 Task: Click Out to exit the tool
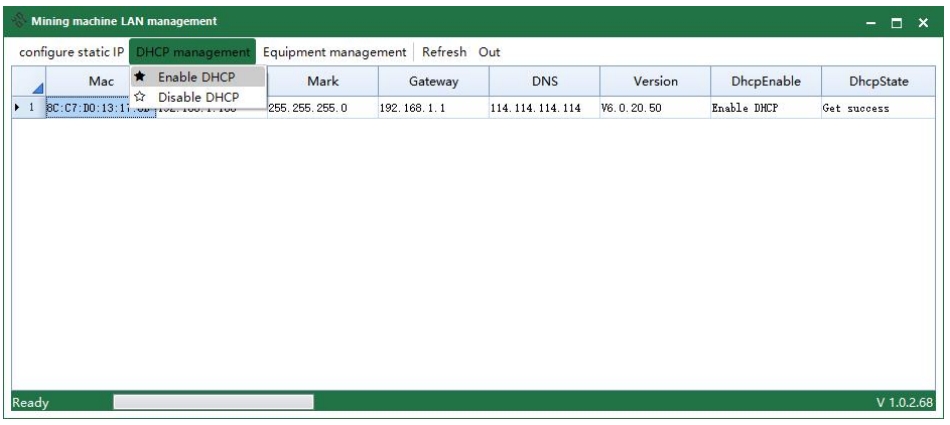489,52
